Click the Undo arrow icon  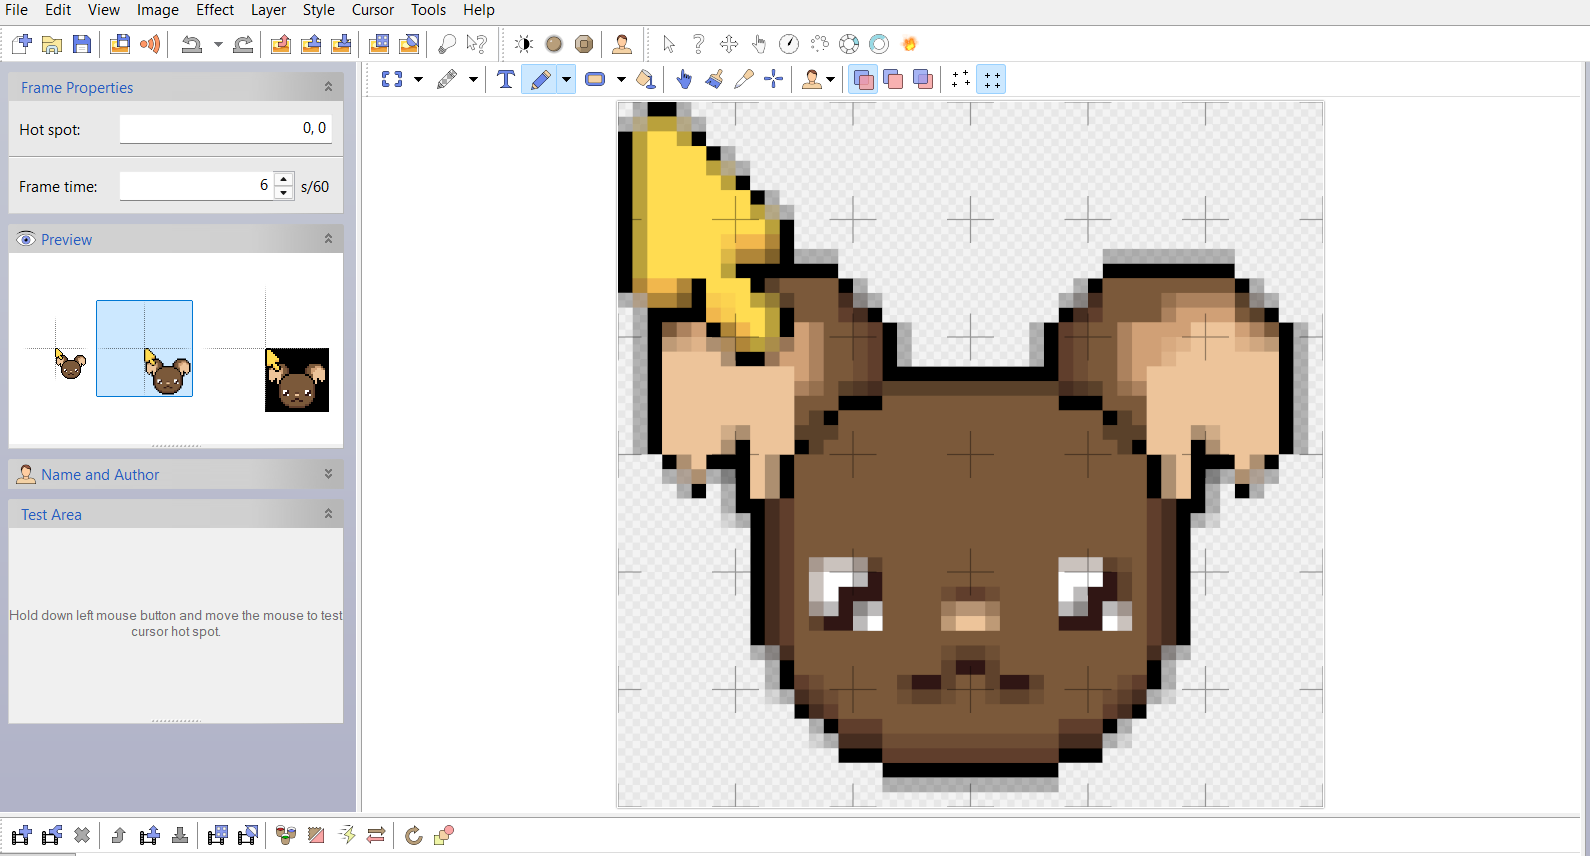191,44
